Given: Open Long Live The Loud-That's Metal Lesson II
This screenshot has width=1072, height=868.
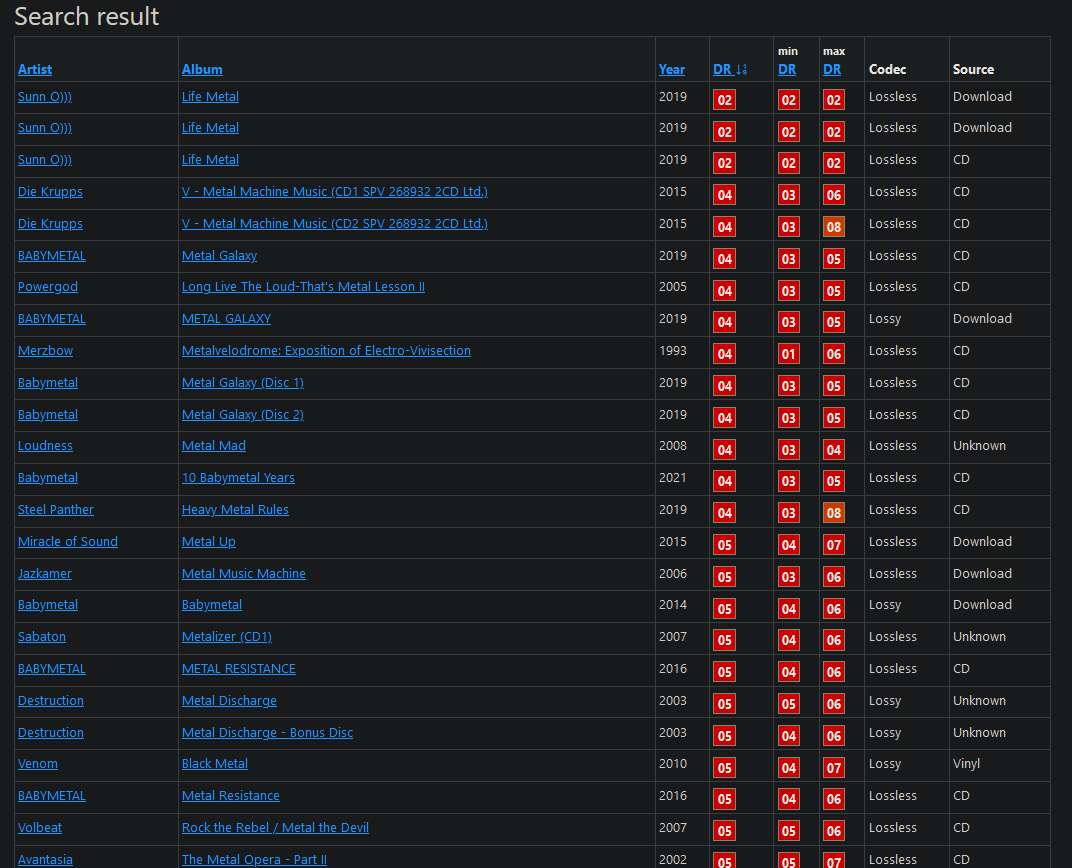Looking at the screenshot, I should click(x=303, y=286).
